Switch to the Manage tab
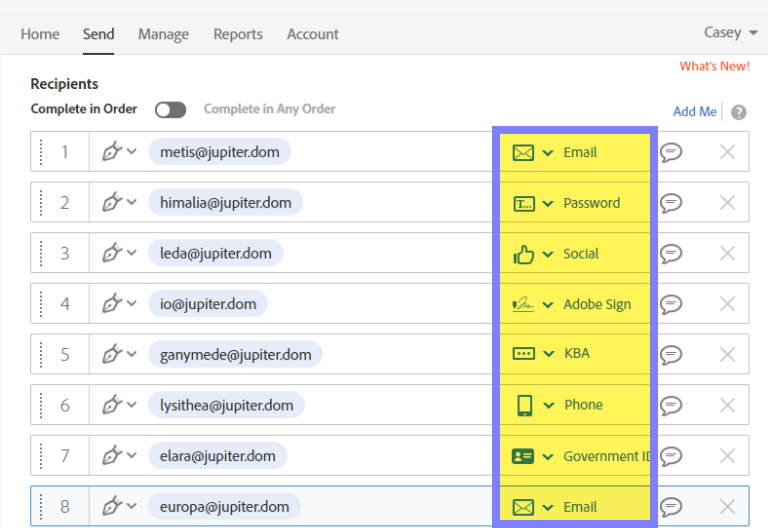This screenshot has width=768, height=528. coord(163,34)
